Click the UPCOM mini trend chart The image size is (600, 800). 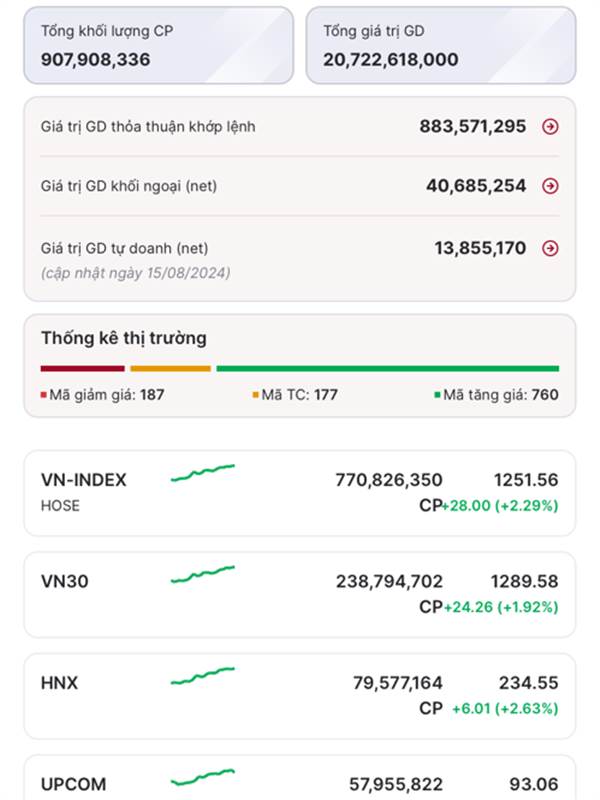coord(203,778)
